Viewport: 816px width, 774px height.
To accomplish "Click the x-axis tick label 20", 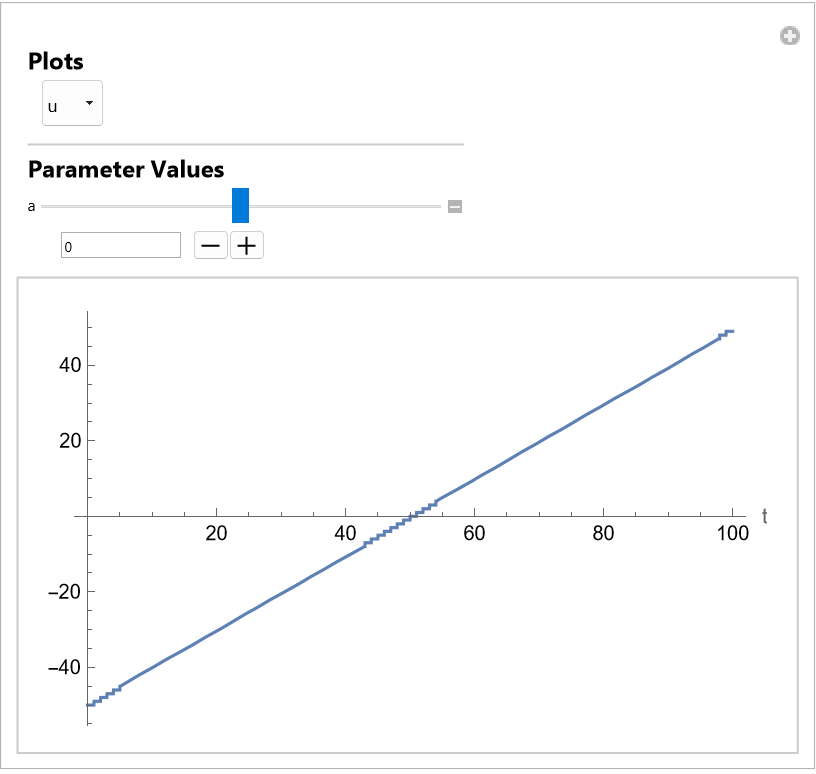I will (216, 534).
